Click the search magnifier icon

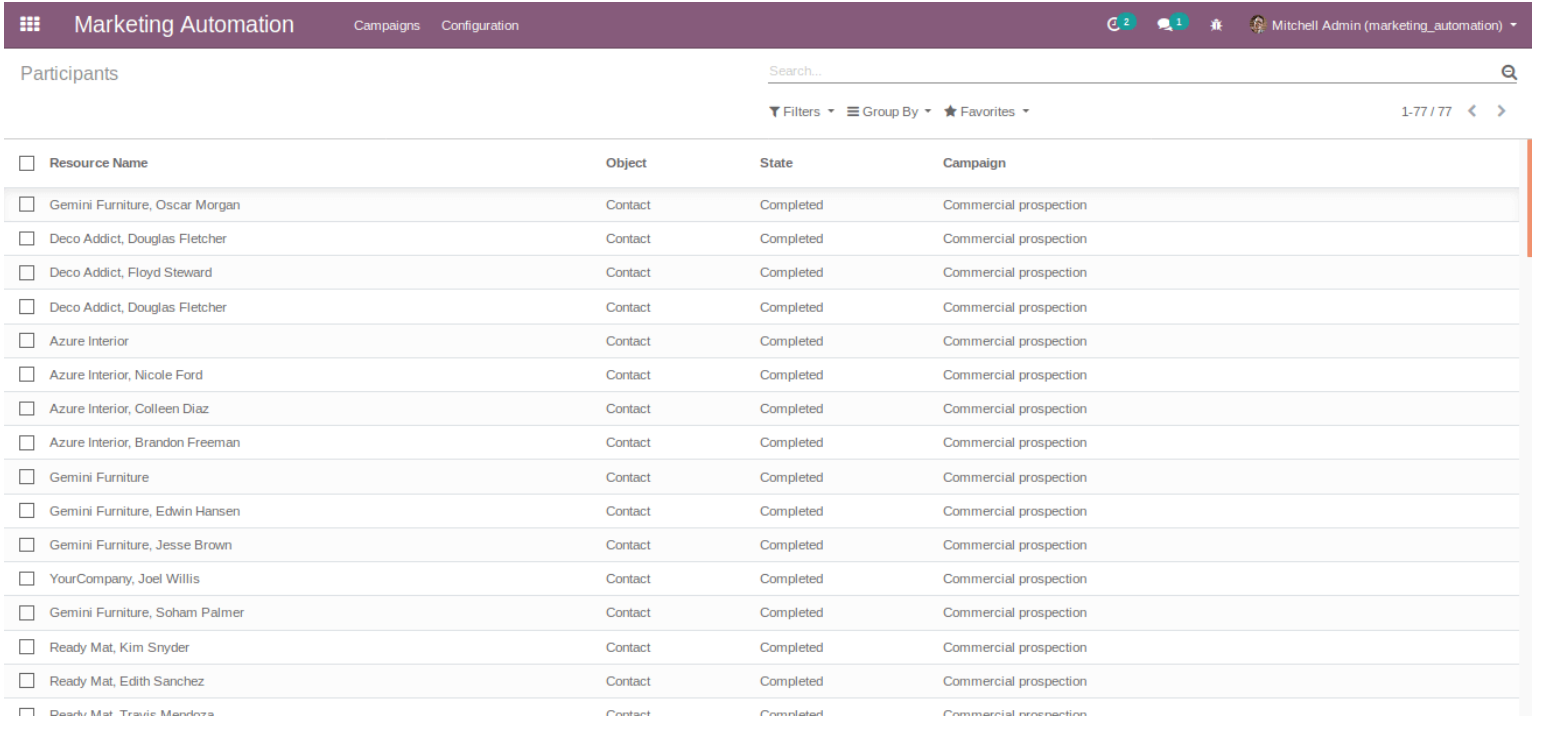click(x=1509, y=72)
